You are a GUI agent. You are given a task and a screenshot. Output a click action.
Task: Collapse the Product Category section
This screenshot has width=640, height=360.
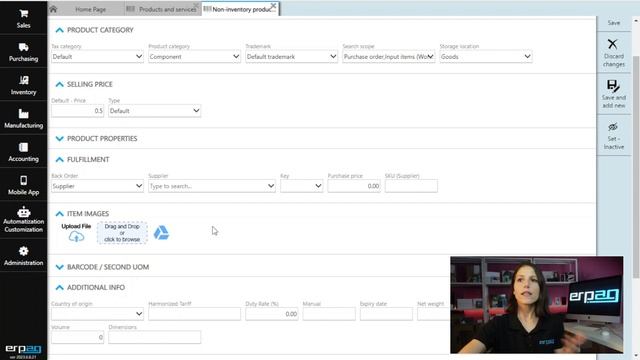click(60, 30)
